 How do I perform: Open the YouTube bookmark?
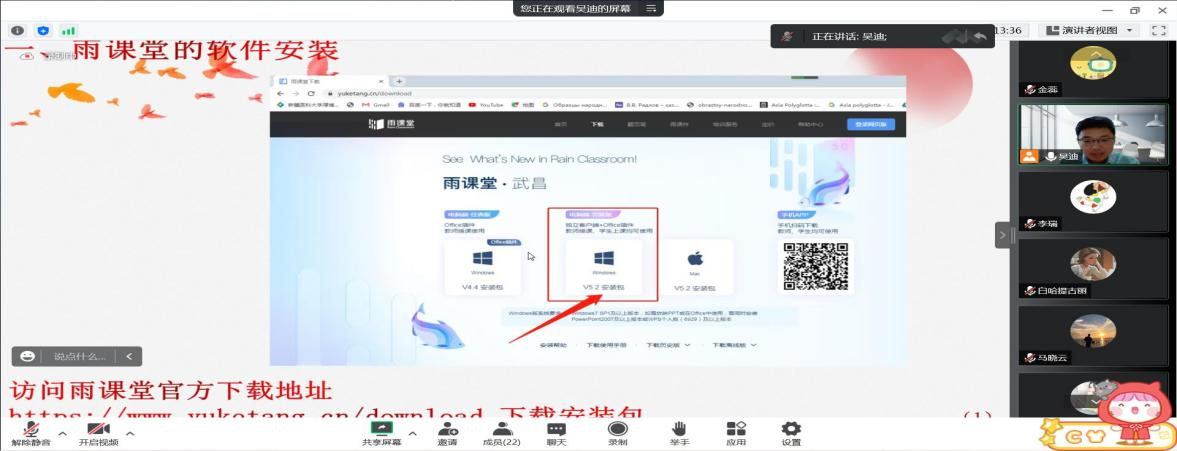click(486, 105)
